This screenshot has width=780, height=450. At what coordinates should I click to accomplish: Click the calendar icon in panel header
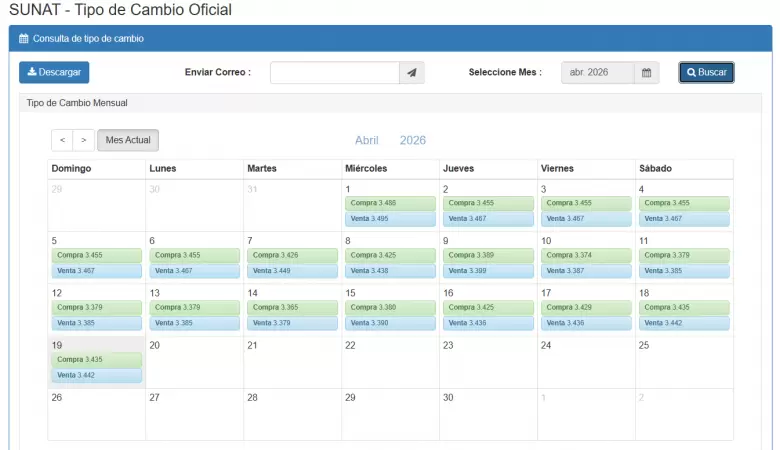(24, 39)
